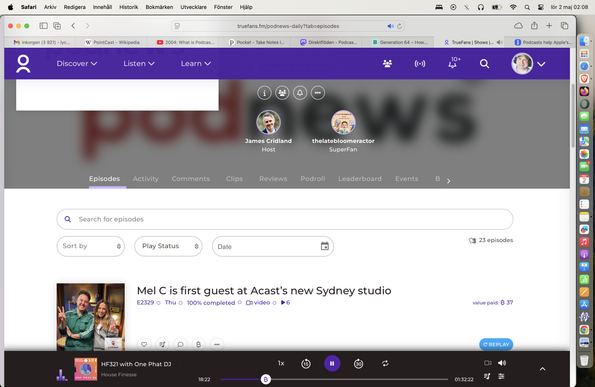Open the live broadcast icon in header

click(420, 63)
